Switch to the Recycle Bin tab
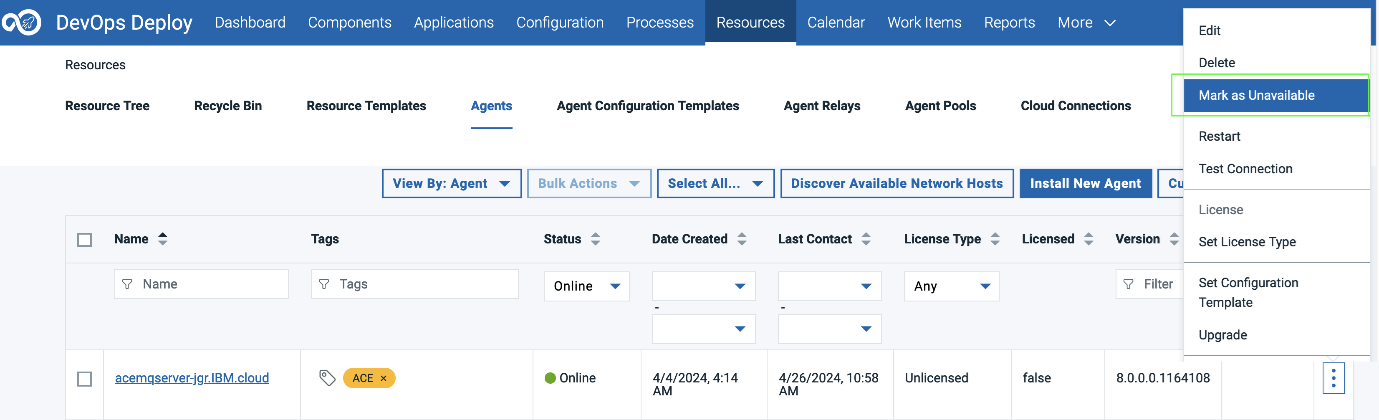1379x420 pixels. (228, 106)
